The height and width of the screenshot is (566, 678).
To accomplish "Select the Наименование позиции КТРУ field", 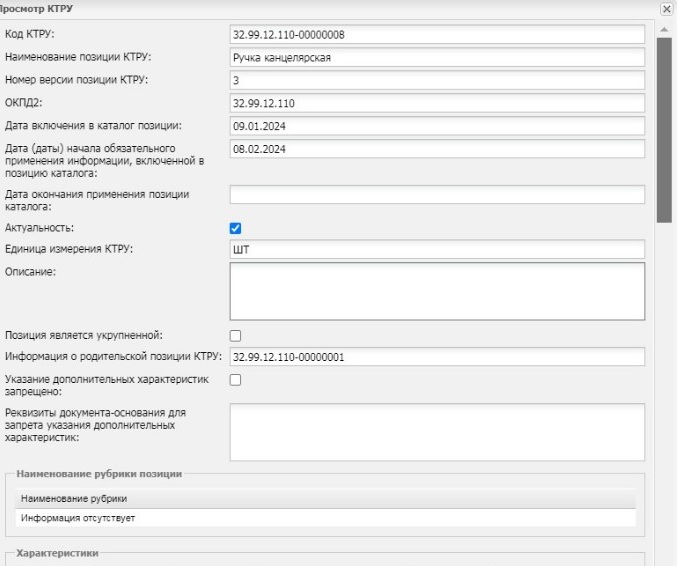I will 437,58.
